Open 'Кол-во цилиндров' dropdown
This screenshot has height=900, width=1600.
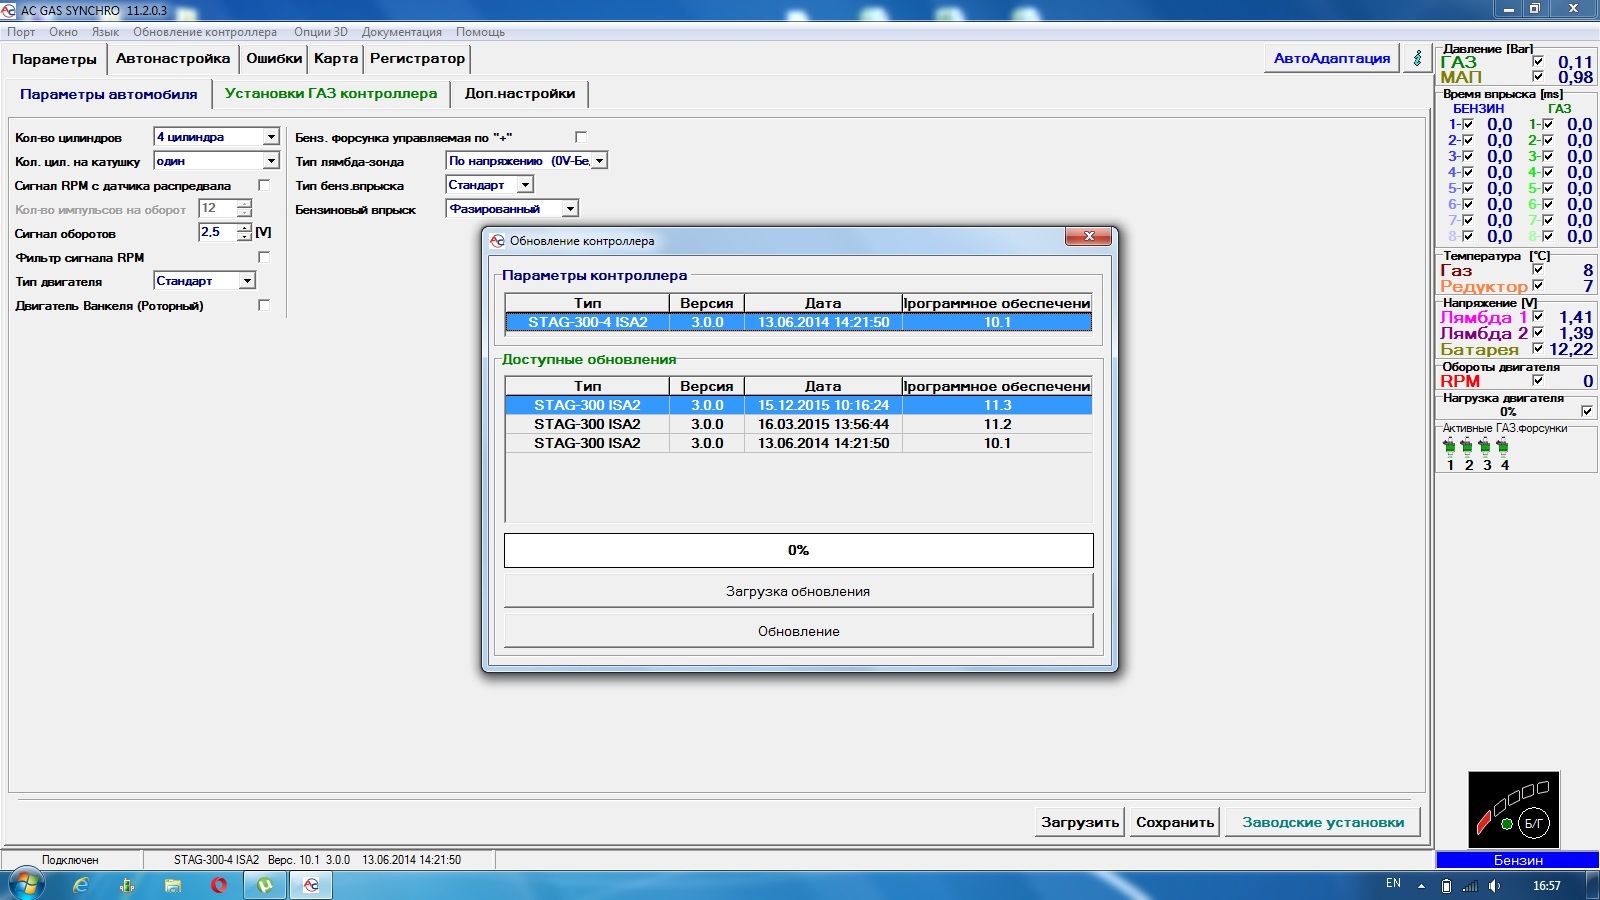point(271,137)
